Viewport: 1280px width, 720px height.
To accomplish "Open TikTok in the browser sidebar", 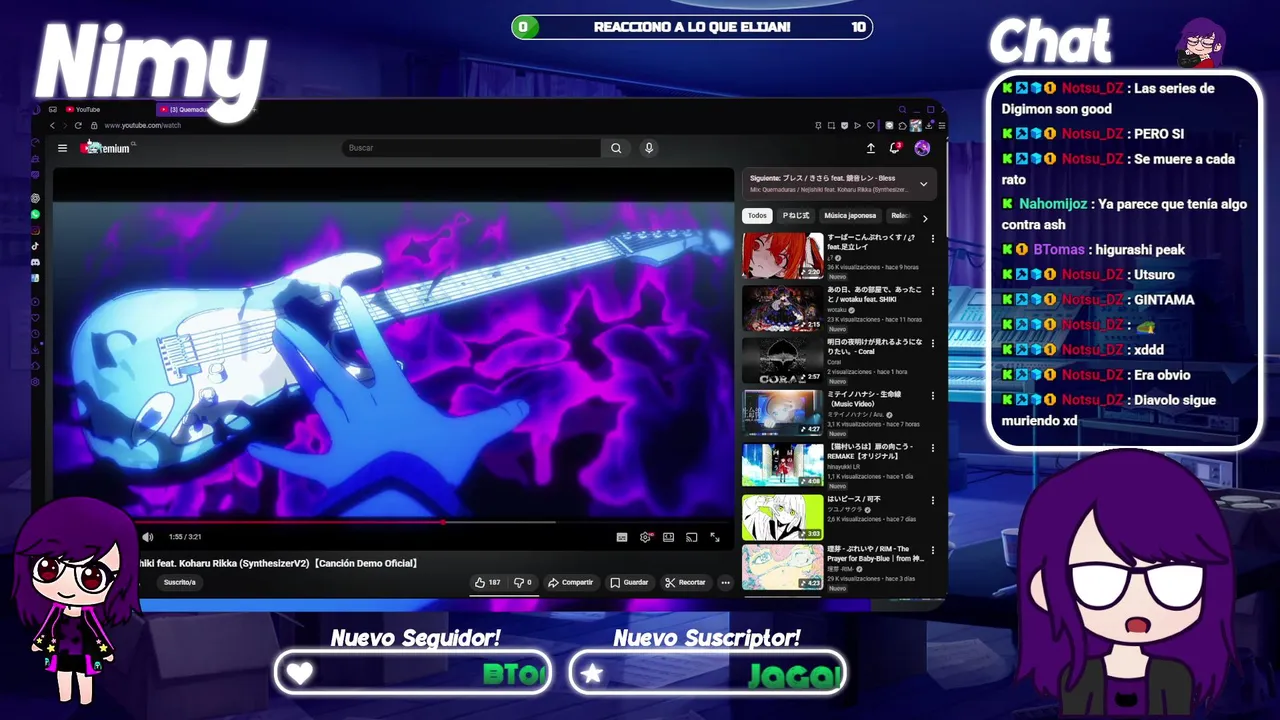I will point(35,246).
